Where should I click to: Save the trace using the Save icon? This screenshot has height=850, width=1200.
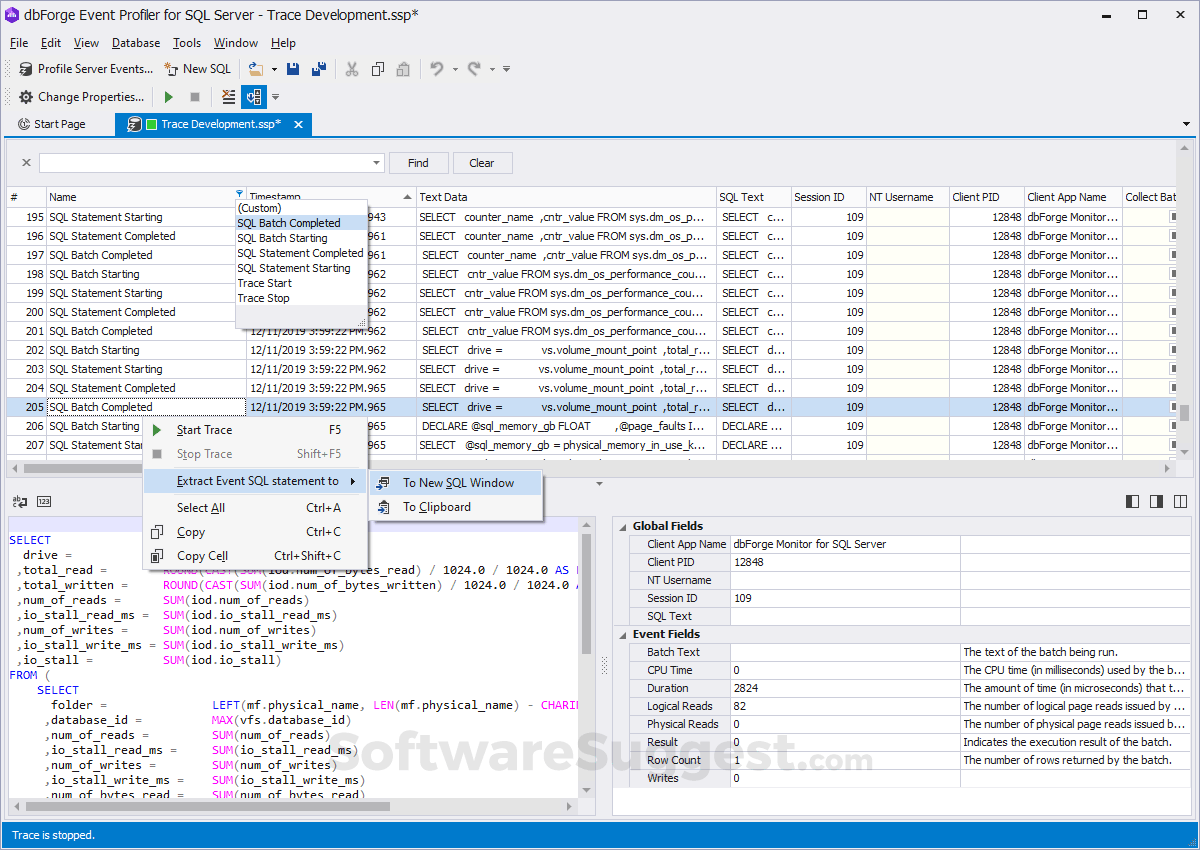coord(292,68)
